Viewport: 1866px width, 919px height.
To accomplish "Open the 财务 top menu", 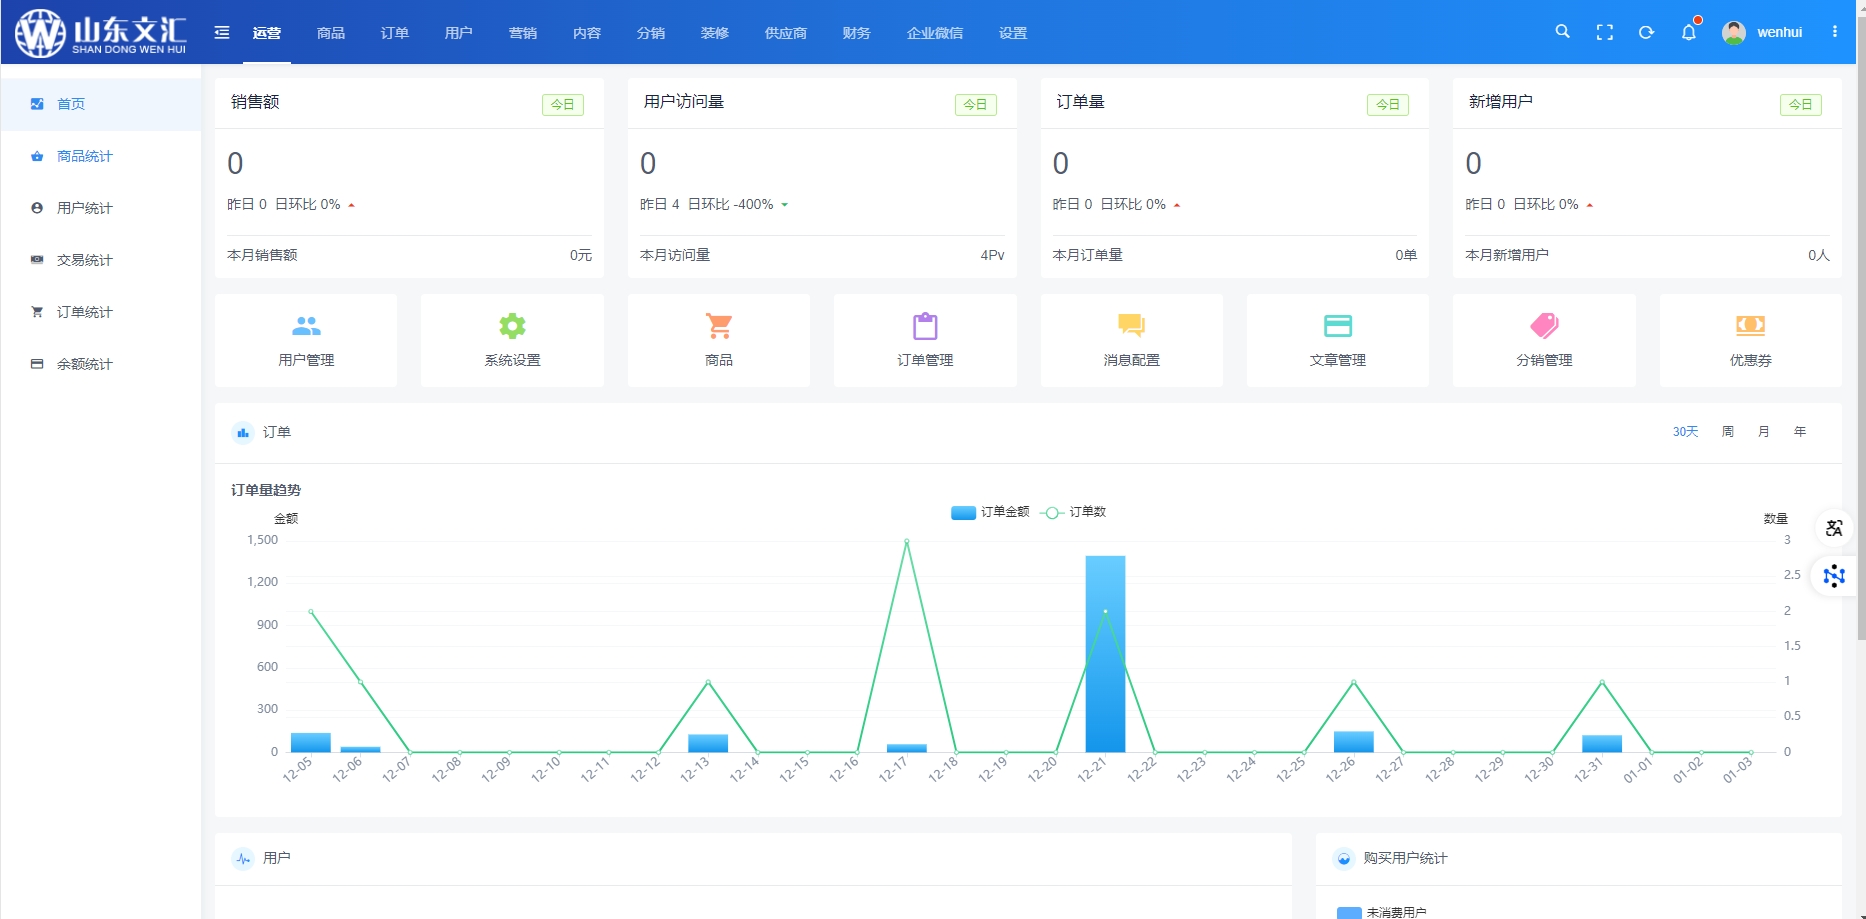I will click(x=857, y=33).
